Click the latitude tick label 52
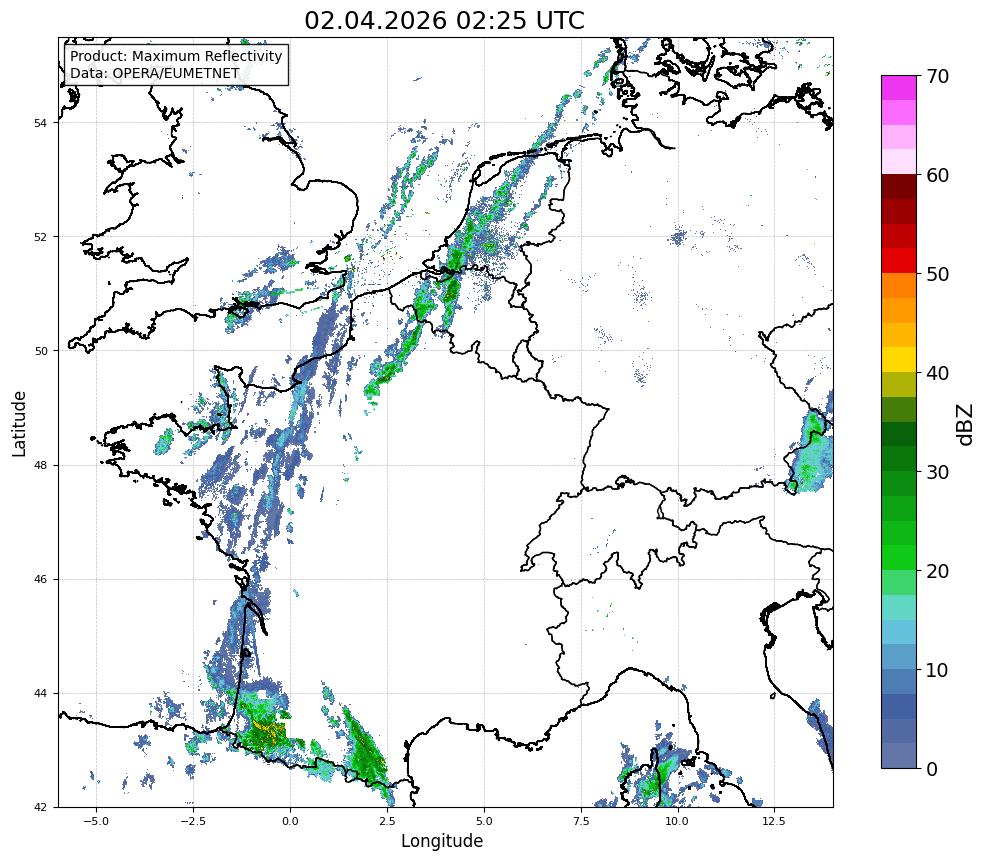This screenshot has width=985, height=860. (40, 237)
